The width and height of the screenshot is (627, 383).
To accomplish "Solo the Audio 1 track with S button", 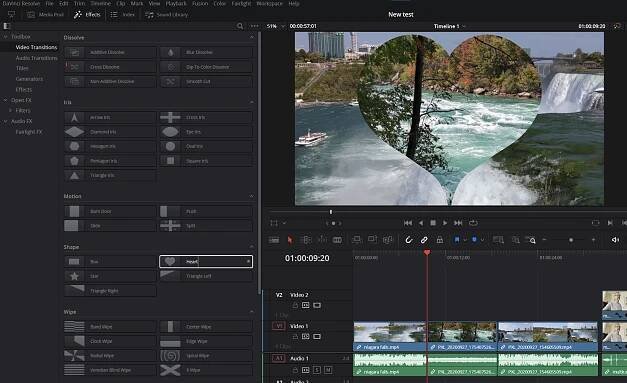I will pyautogui.click(x=317, y=370).
